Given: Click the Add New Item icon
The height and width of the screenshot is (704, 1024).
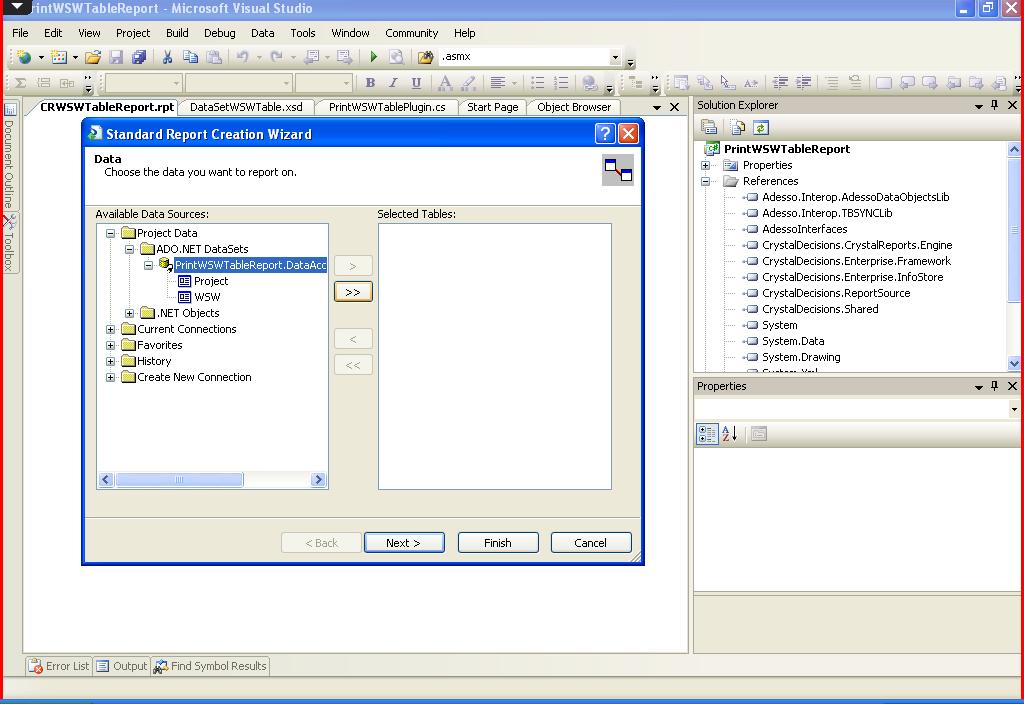Looking at the screenshot, I should coord(59,57).
